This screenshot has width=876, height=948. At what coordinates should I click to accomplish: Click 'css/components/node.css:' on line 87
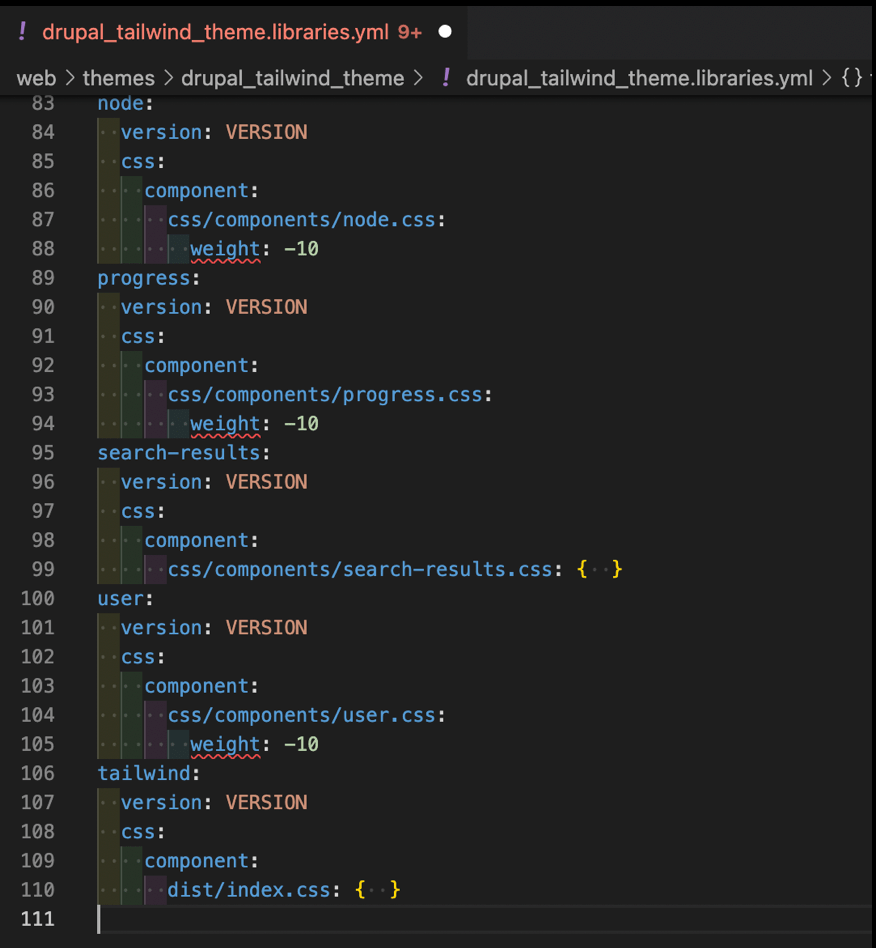[307, 219]
